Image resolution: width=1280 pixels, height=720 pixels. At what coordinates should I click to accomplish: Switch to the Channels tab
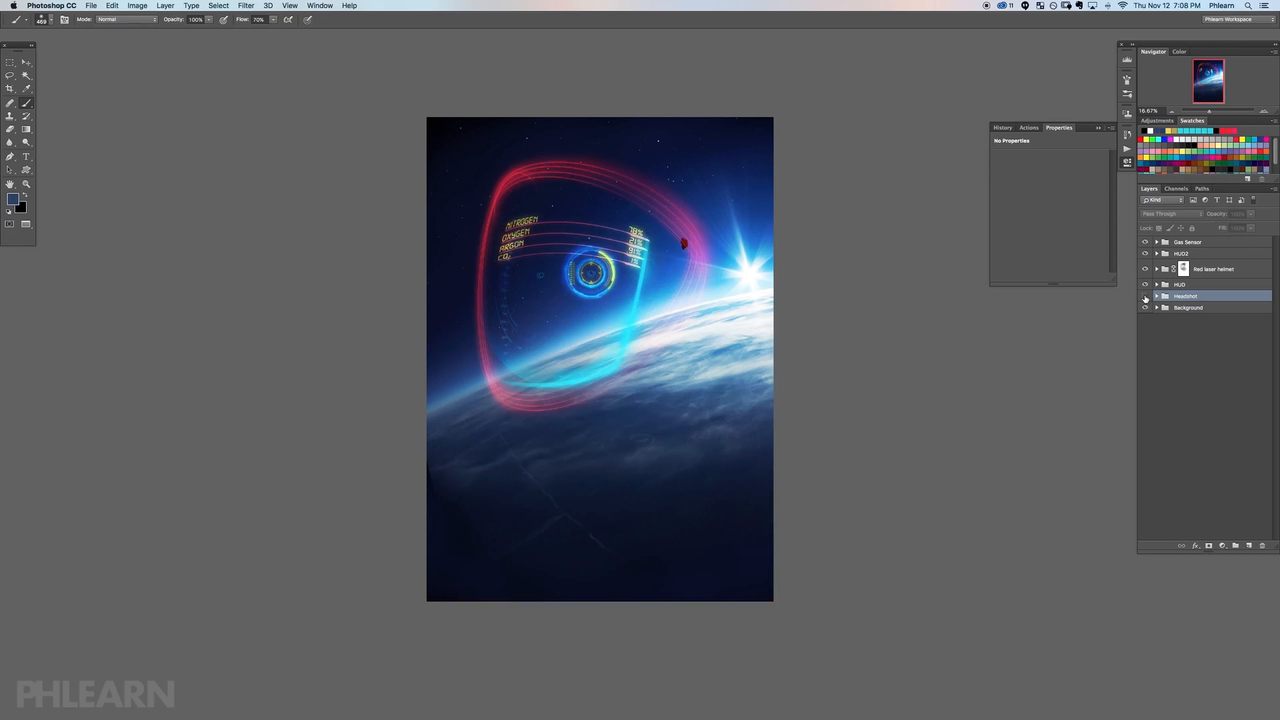tap(1176, 189)
